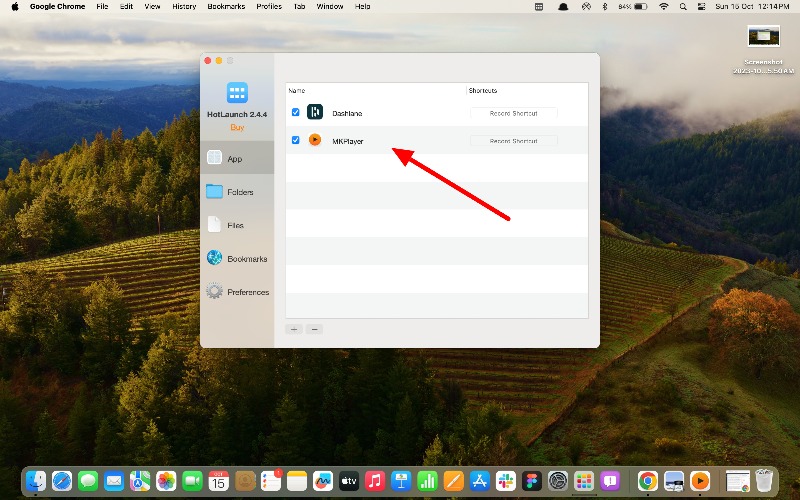The width and height of the screenshot is (800, 500).
Task: Uncheck the MKPlayer checkbox
Action: tap(295, 140)
